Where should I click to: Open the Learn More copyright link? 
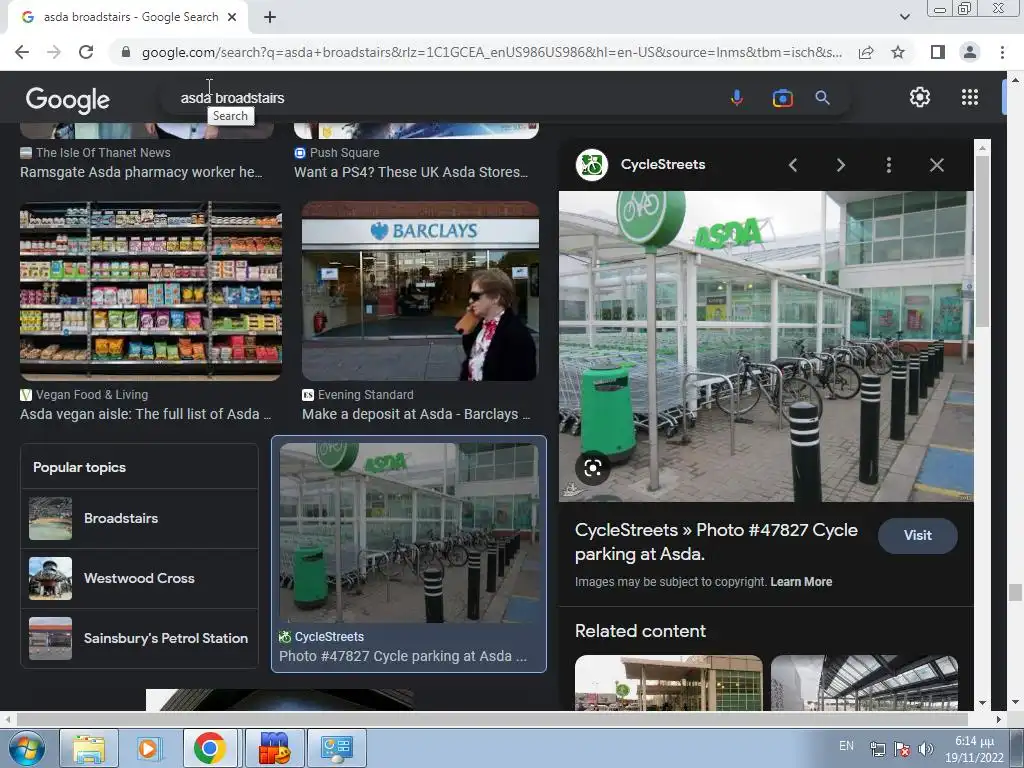(x=801, y=582)
